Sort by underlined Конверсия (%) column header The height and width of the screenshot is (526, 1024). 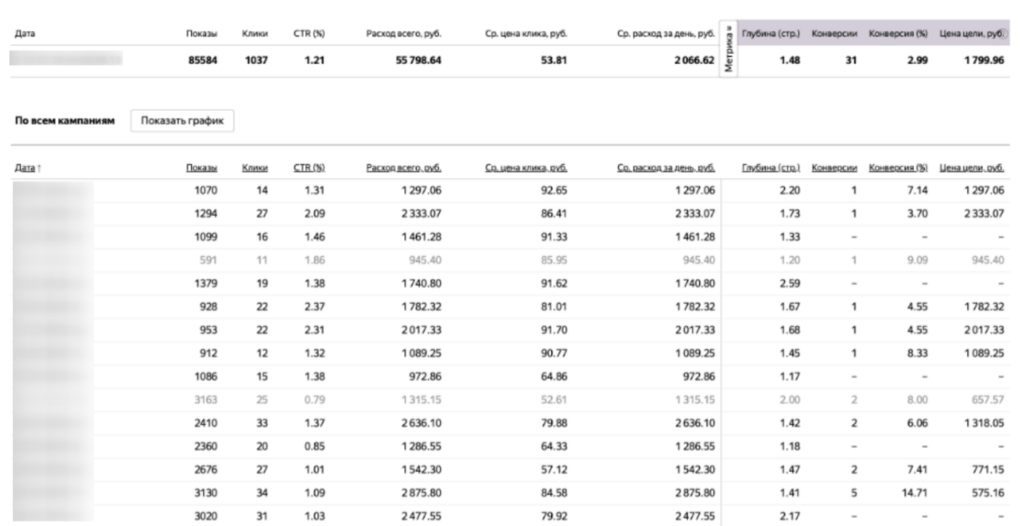[x=898, y=167]
